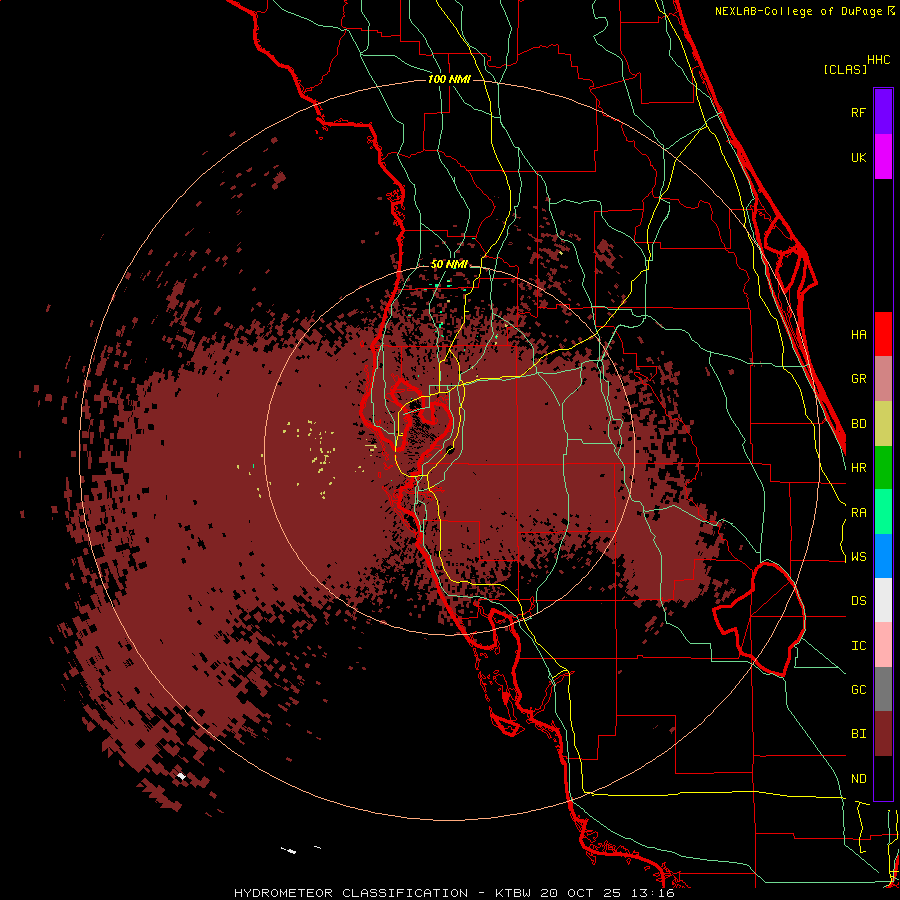The height and width of the screenshot is (900, 900).
Task: Click the ND legend label
Action: pos(858,779)
